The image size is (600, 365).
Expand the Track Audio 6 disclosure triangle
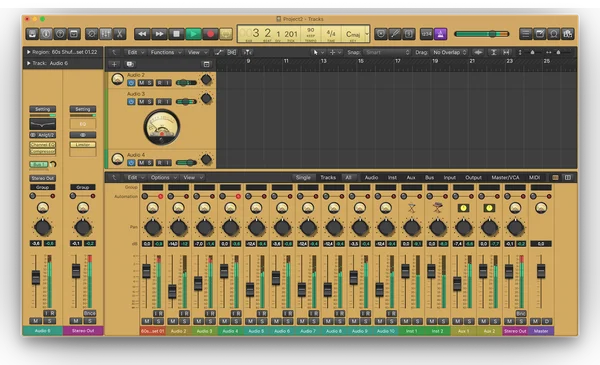(28, 63)
